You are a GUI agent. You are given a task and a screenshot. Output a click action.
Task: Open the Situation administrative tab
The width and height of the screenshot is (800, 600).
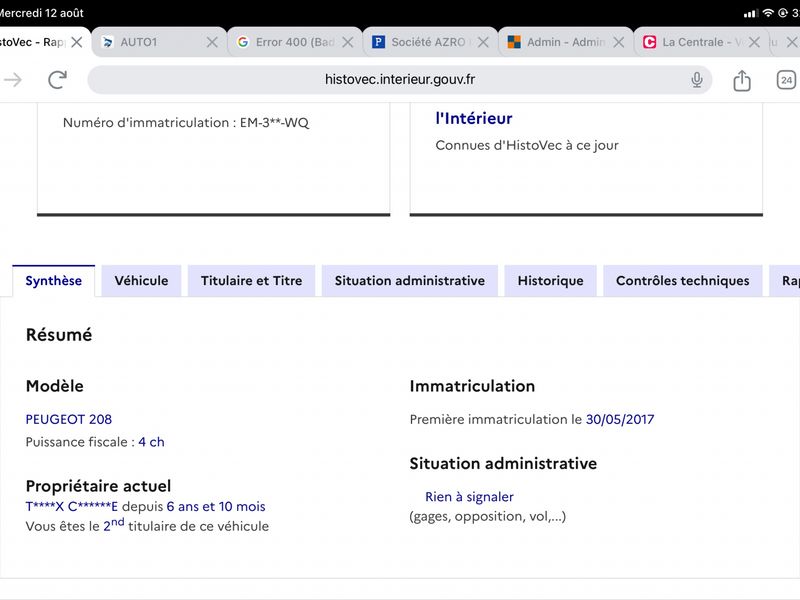click(x=410, y=281)
